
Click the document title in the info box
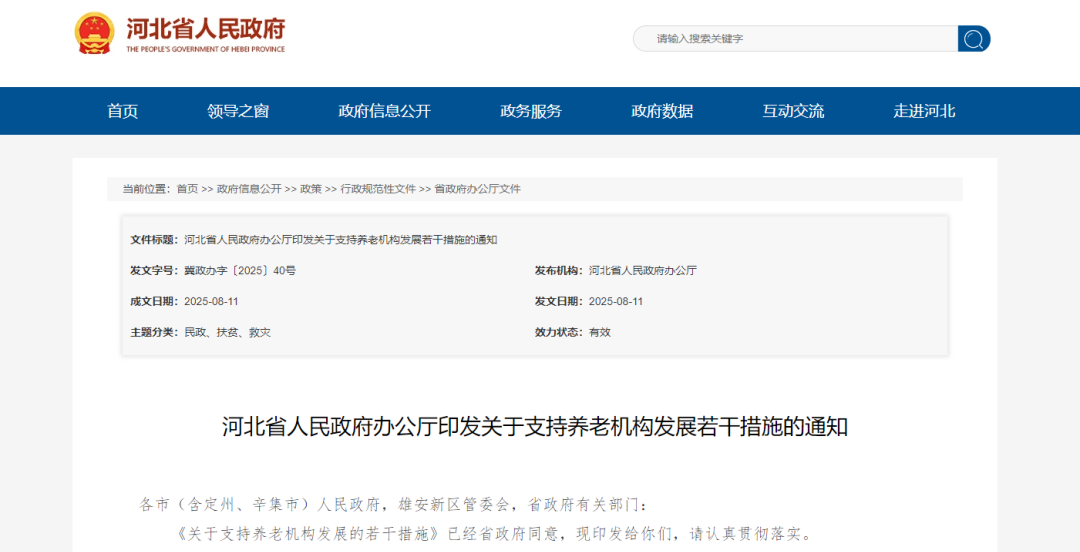pos(340,240)
